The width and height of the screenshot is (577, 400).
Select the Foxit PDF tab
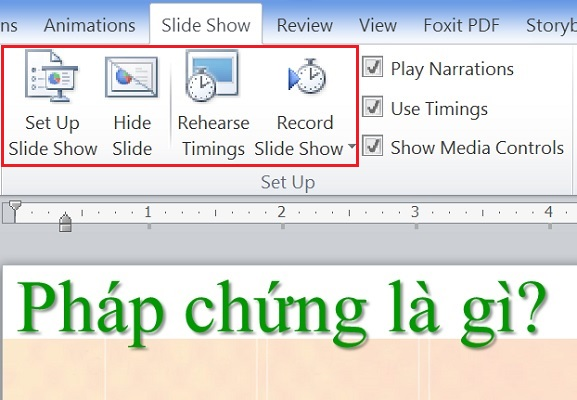[461, 25]
